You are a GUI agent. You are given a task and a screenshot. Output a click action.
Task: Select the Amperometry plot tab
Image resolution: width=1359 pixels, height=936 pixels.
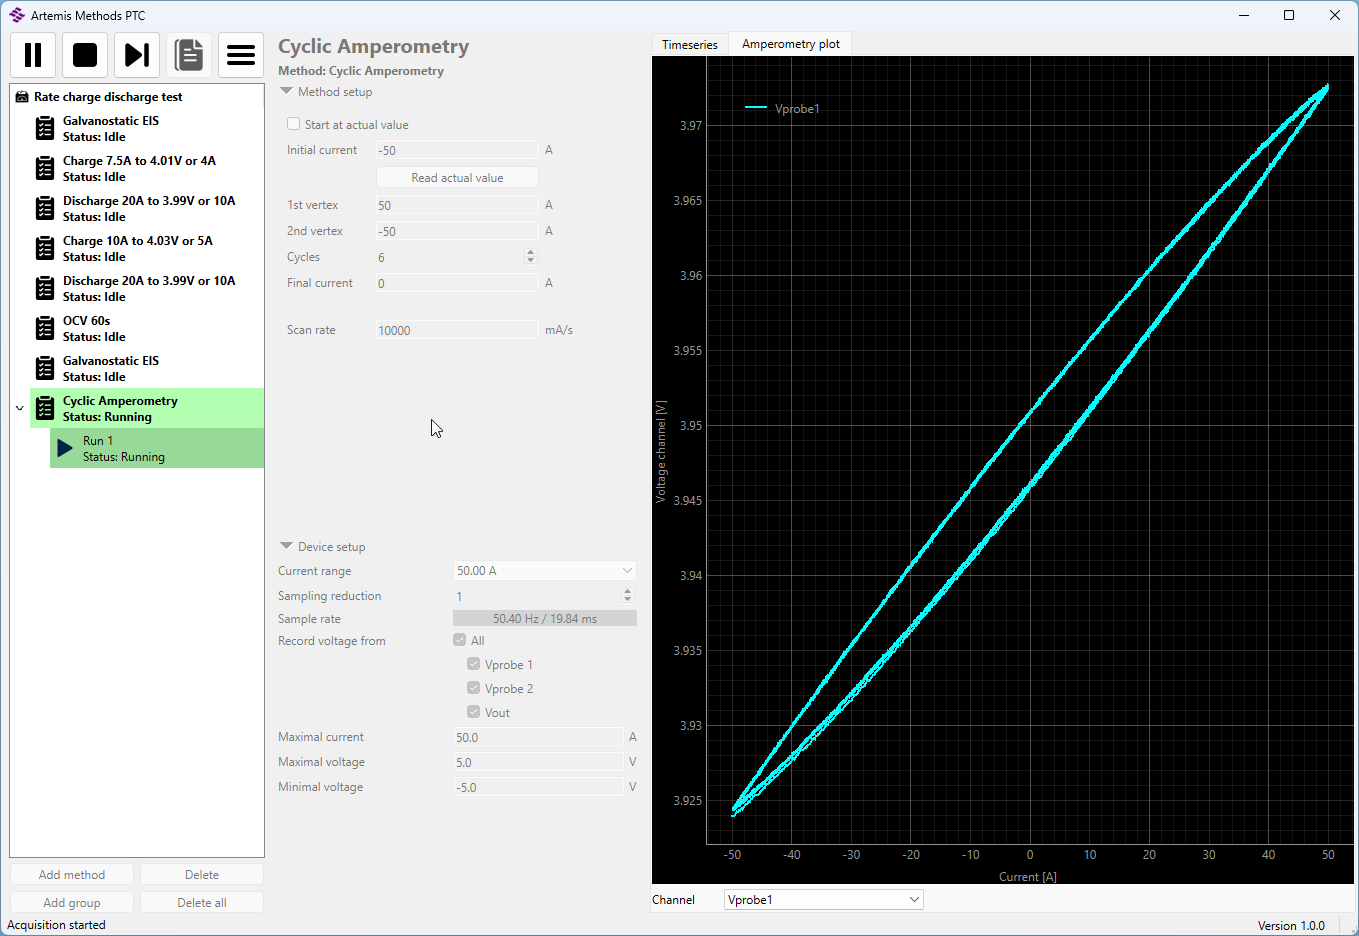pyautogui.click(x=790, y=44)
